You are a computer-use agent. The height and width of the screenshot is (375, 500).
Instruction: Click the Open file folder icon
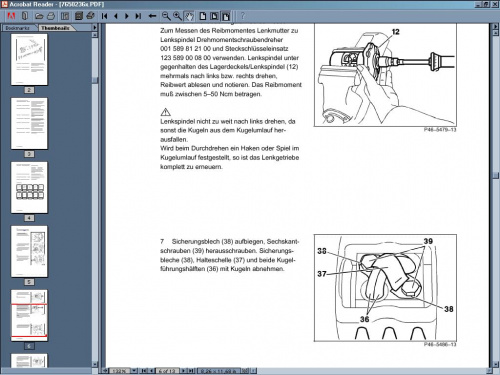click(39, 16)
